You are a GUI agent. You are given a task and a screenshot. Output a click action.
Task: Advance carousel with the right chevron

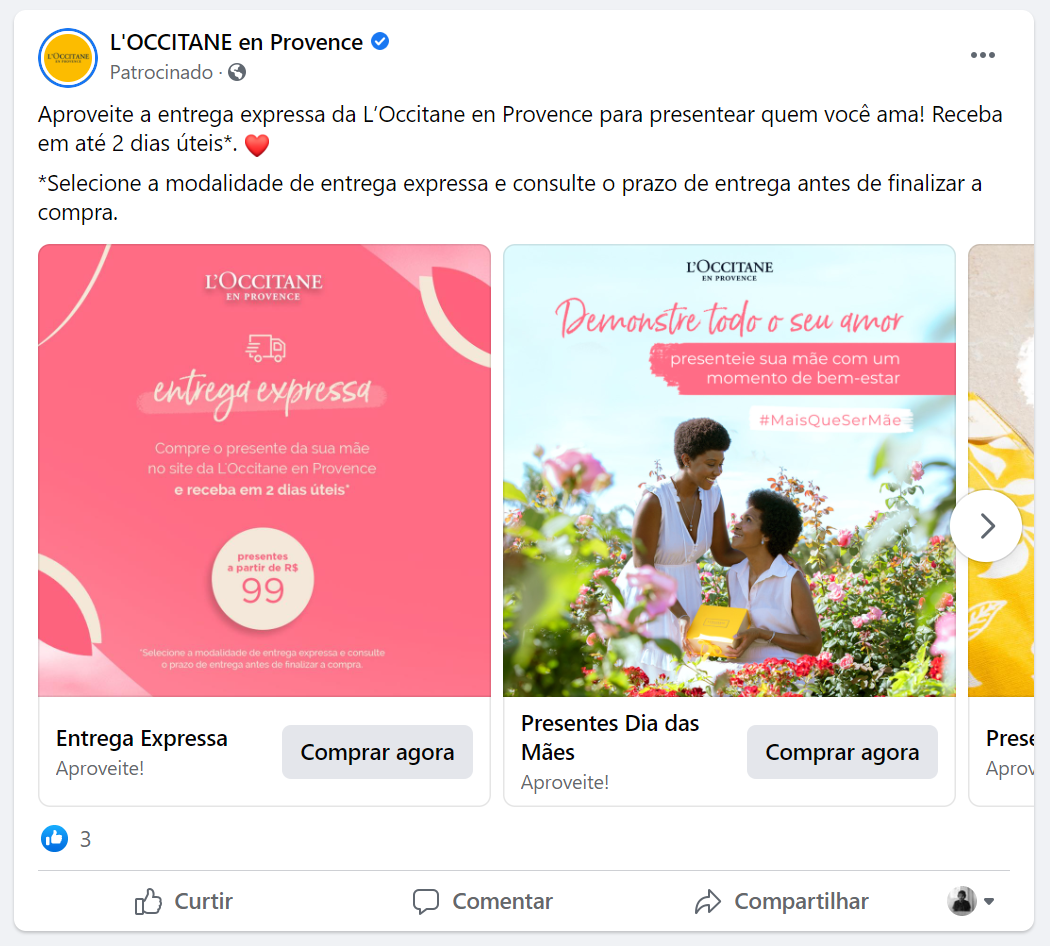tap(986, 526)
